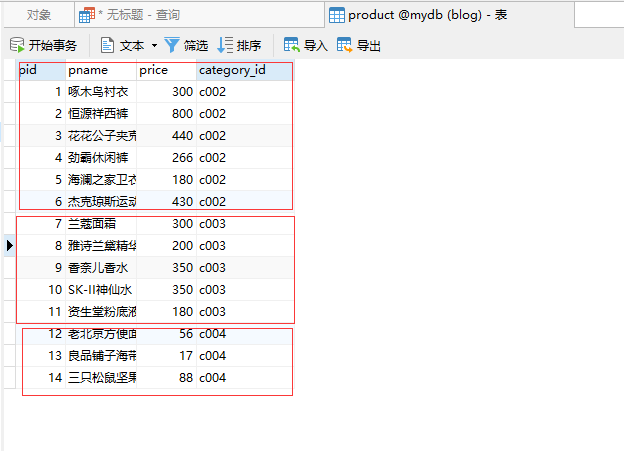This screenshot has height=451, width=624.
Task: Click the pid cell with value 1
Action: click(x=42, y=92)
